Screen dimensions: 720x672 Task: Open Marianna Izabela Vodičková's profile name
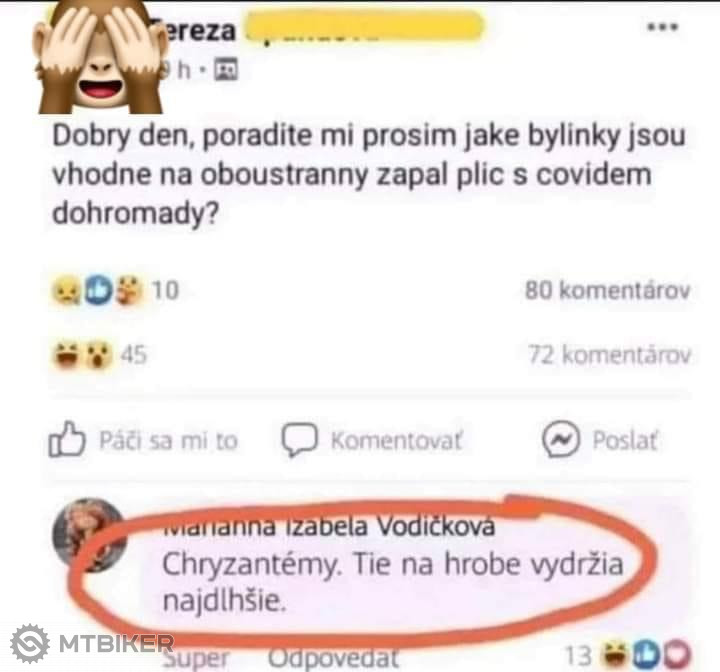click(329, 526)
